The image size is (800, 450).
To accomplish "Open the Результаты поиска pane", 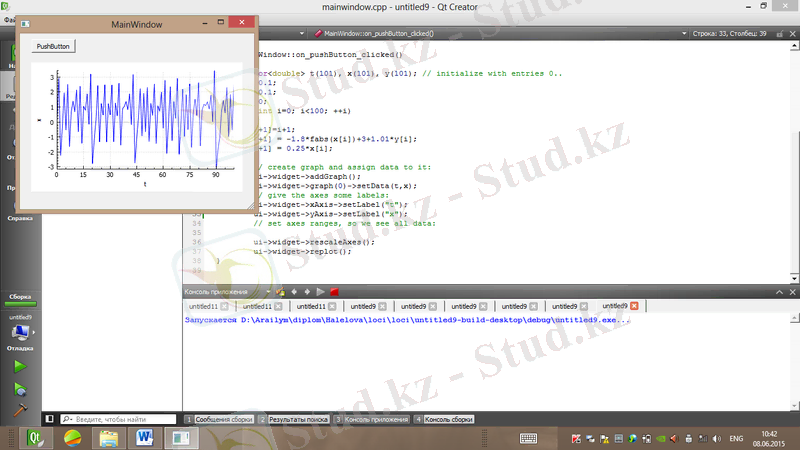I will tap(294, 419).
